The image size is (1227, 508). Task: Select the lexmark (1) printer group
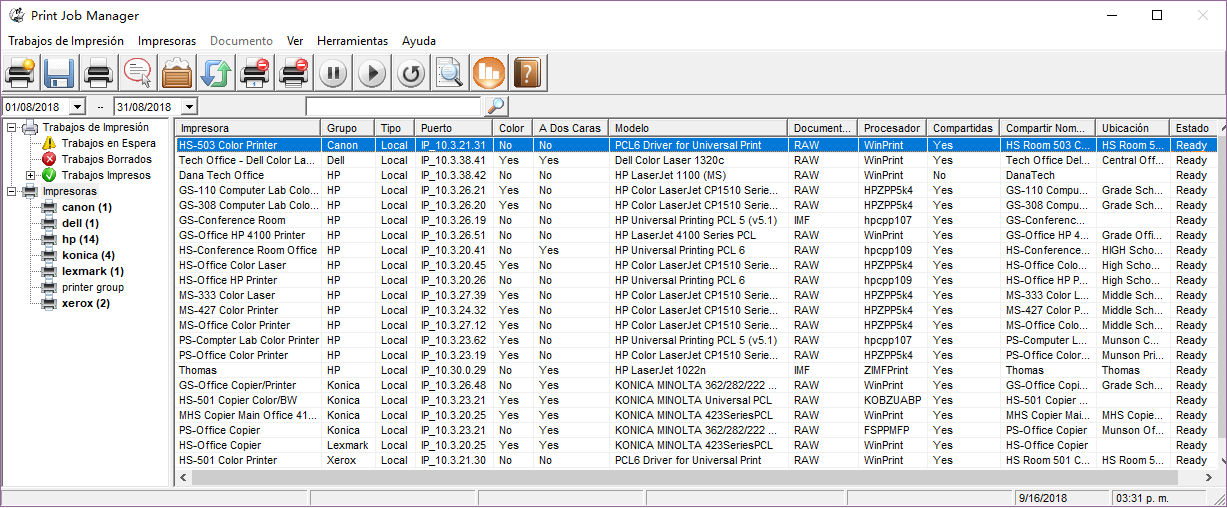(x=92, y=271)
